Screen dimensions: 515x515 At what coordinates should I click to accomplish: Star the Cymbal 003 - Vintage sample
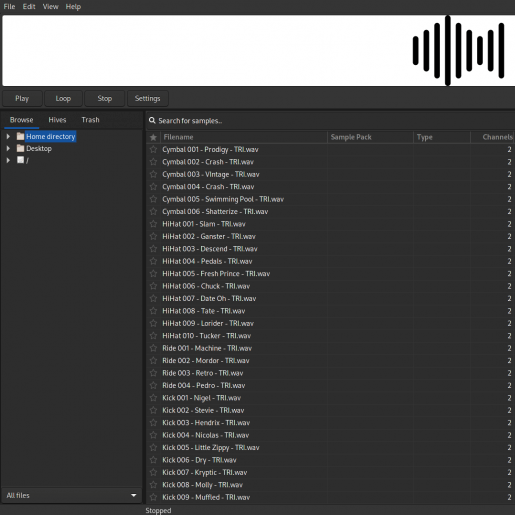pos(153,174)
